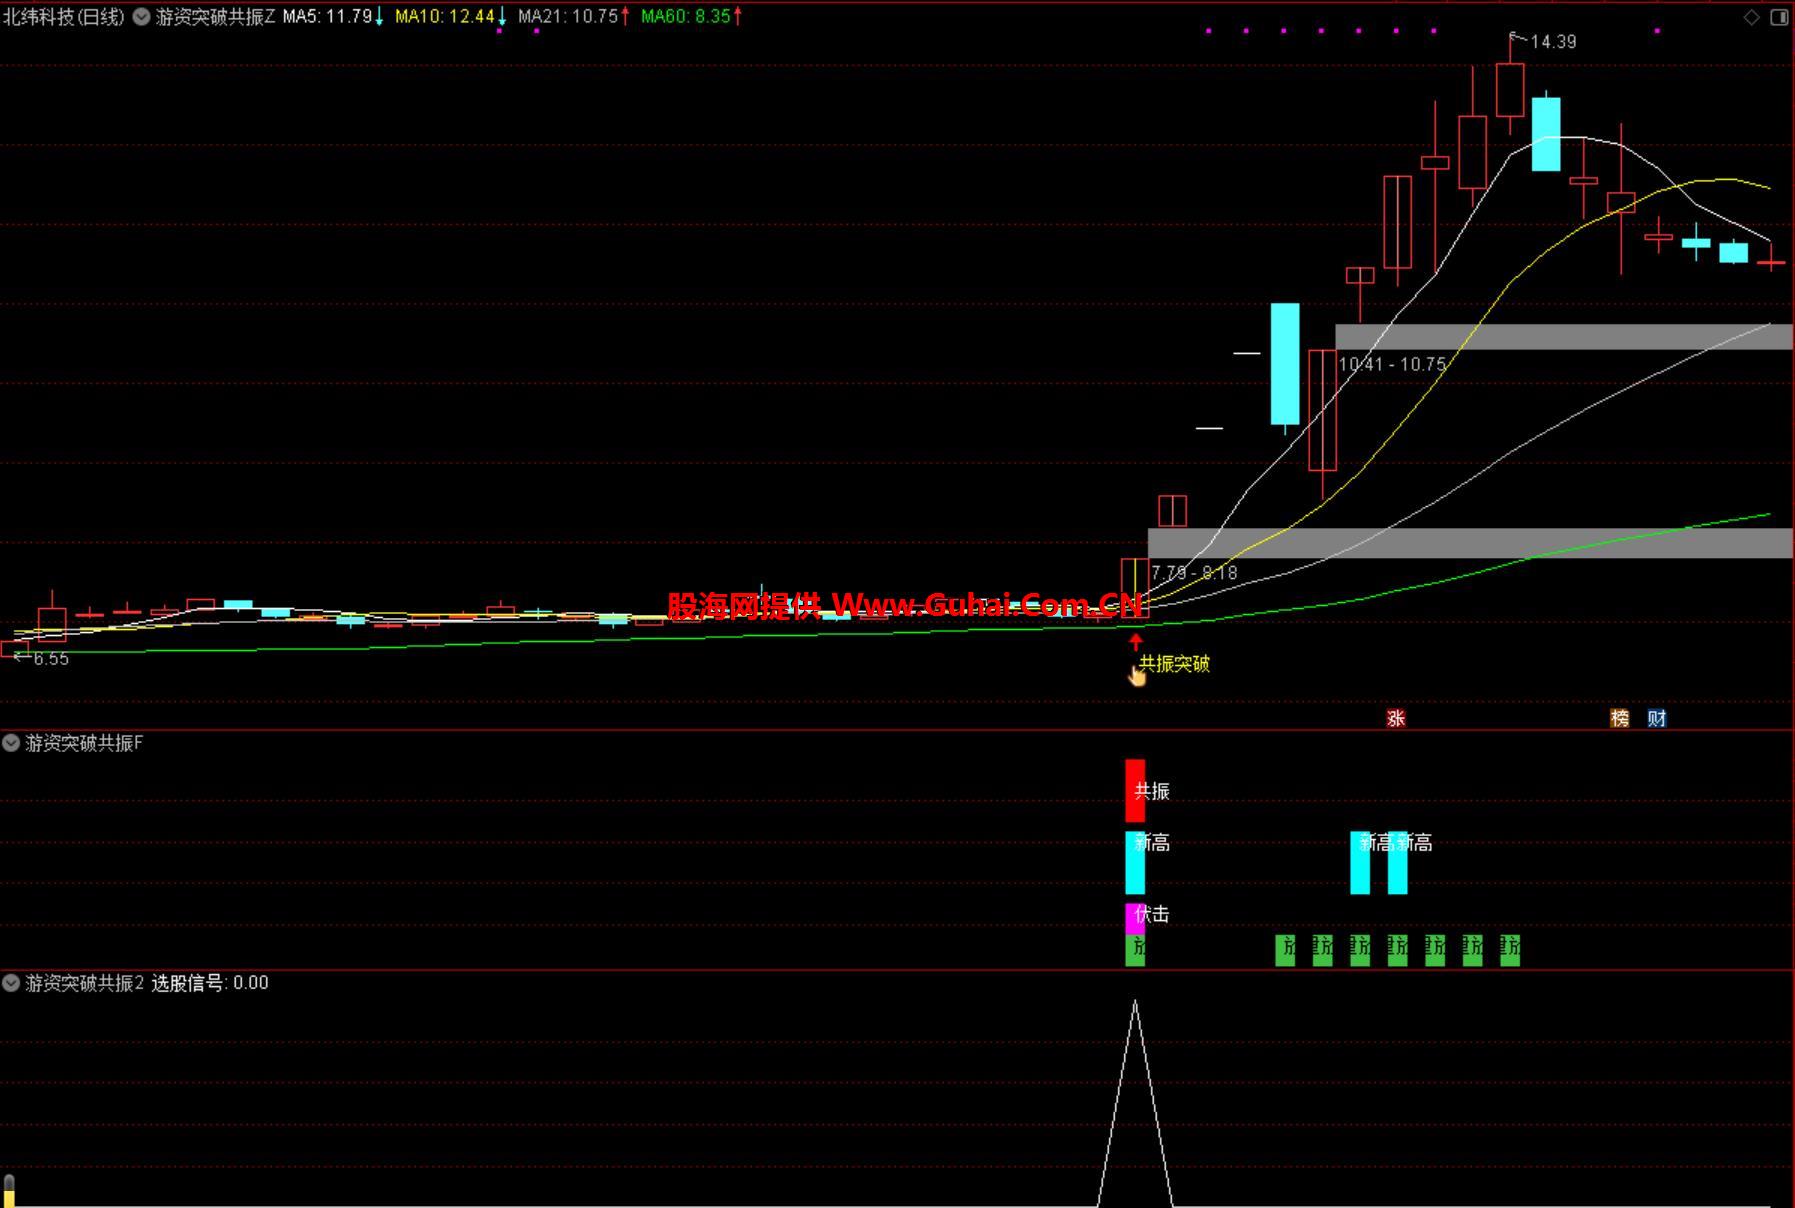1795x1208 pixels.
Task: Click the red 涨 info marker icon
Action: click(1396, 718)
